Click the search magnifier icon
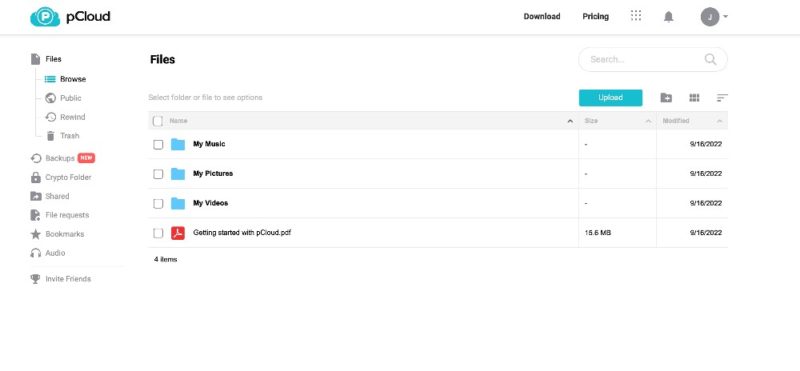800x371 pixels. pyautogui.click(x=710, y=59)
